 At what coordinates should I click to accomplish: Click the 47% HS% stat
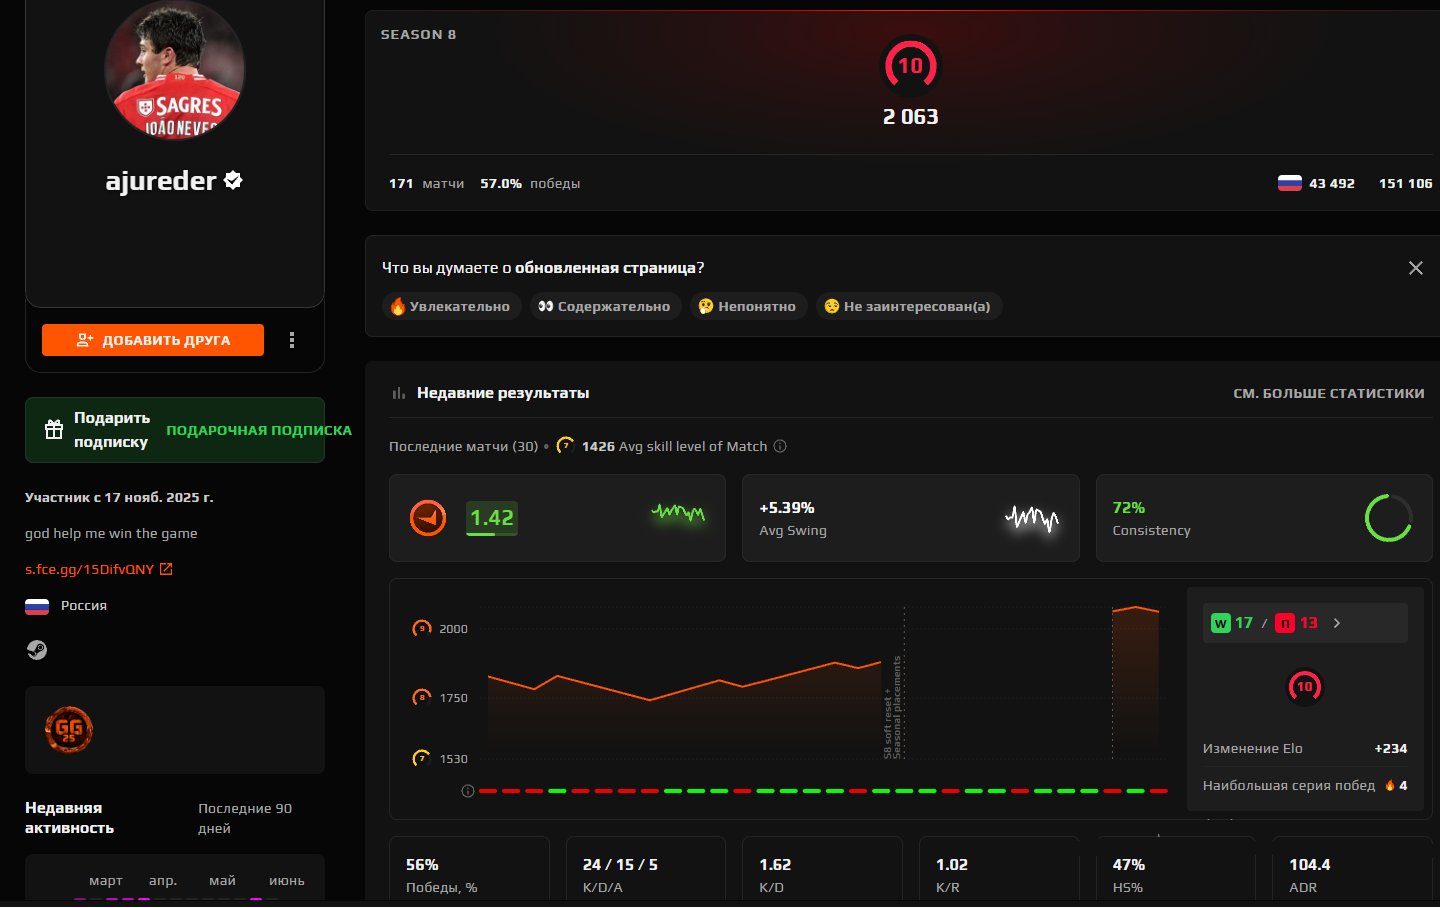[x=1129, y=865]
